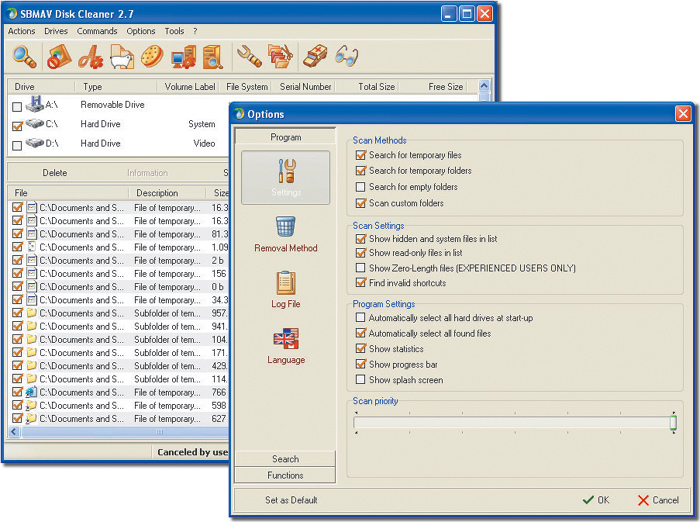Toggle Show statistics checkbox
Image resolution: width=700 pixels, height=522 pixels.
[x=361, y=348]
